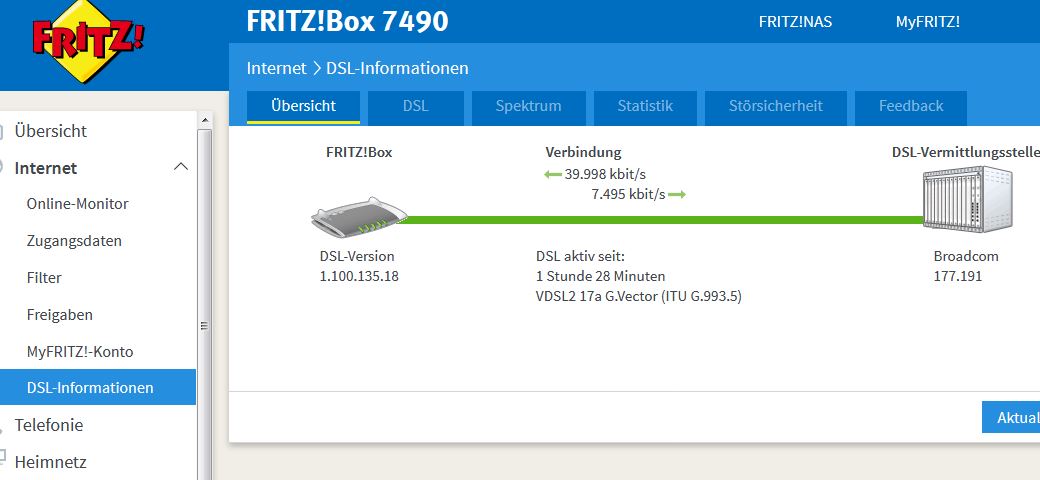
Task: Switch to the DSL tab
Action: [x=416, y=107]
